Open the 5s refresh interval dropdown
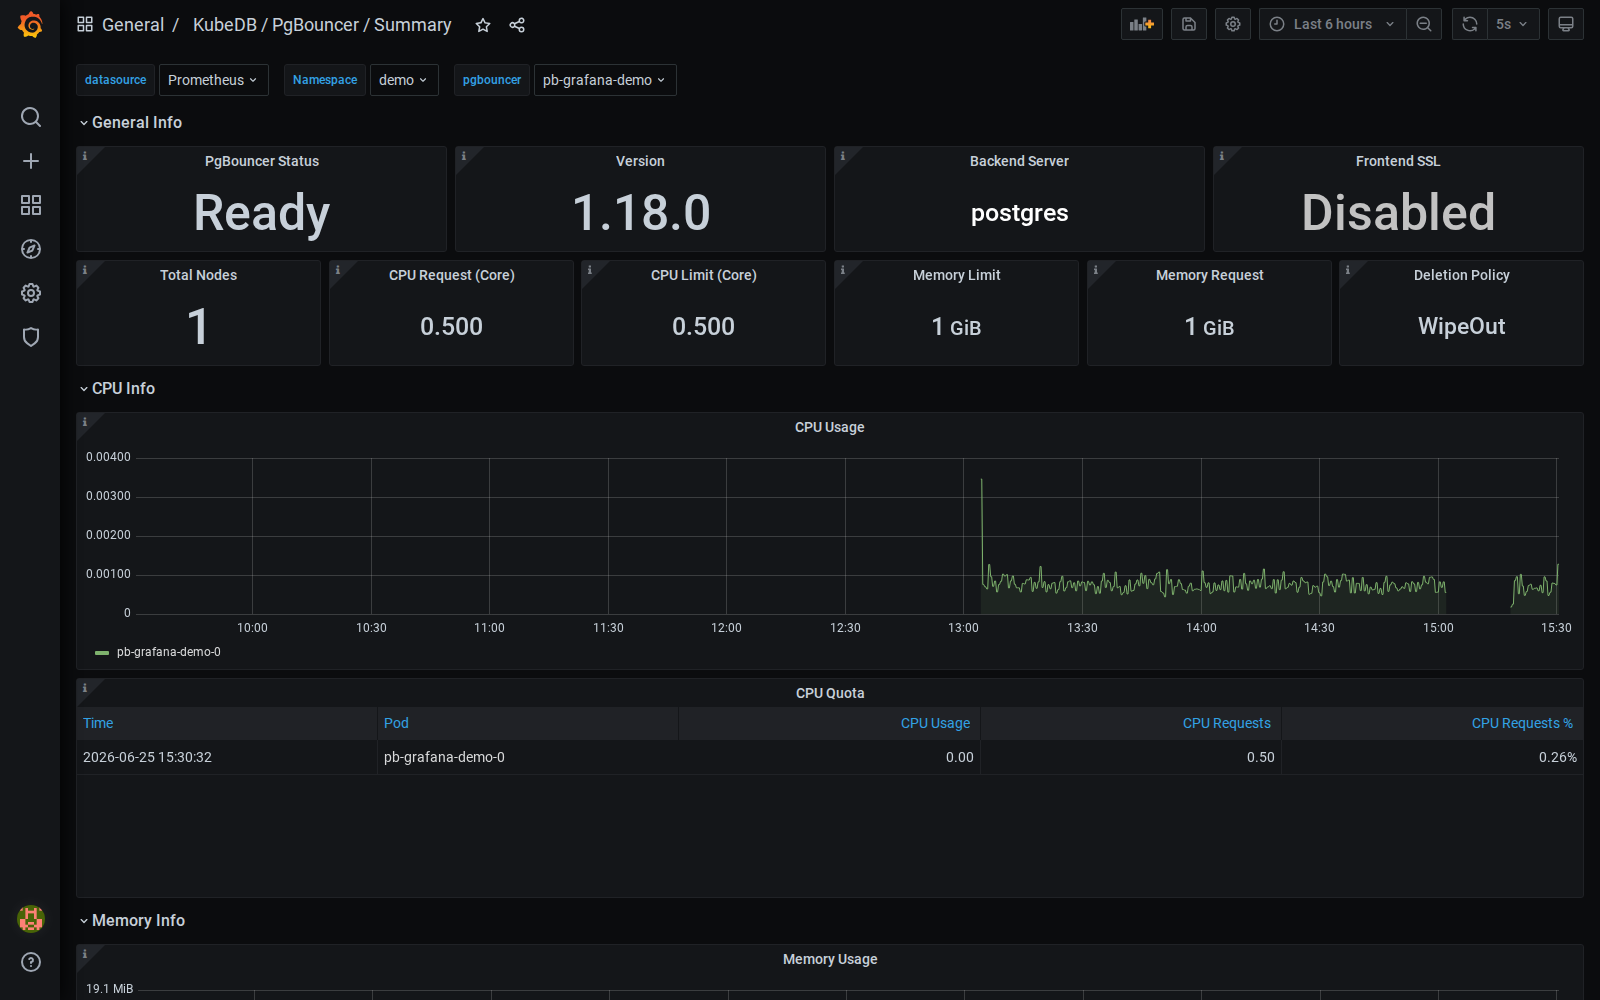 coord(1512,24)
